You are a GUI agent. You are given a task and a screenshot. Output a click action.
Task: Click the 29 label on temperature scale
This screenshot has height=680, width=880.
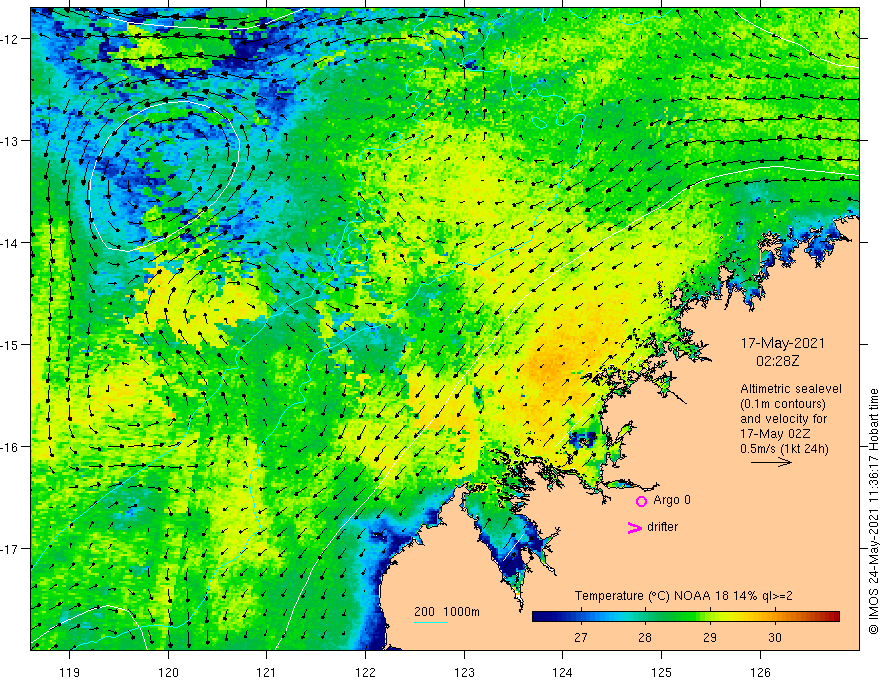click(710, 637)
